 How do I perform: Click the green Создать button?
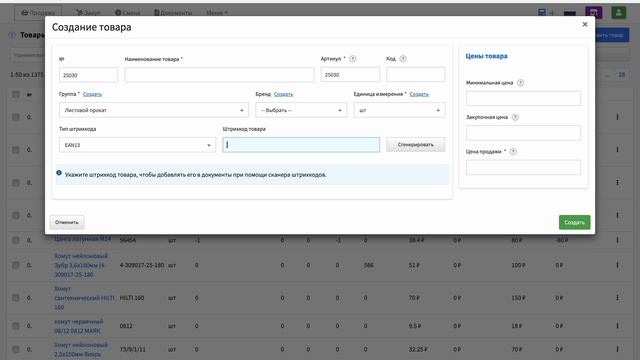click(x=574, y=222)
